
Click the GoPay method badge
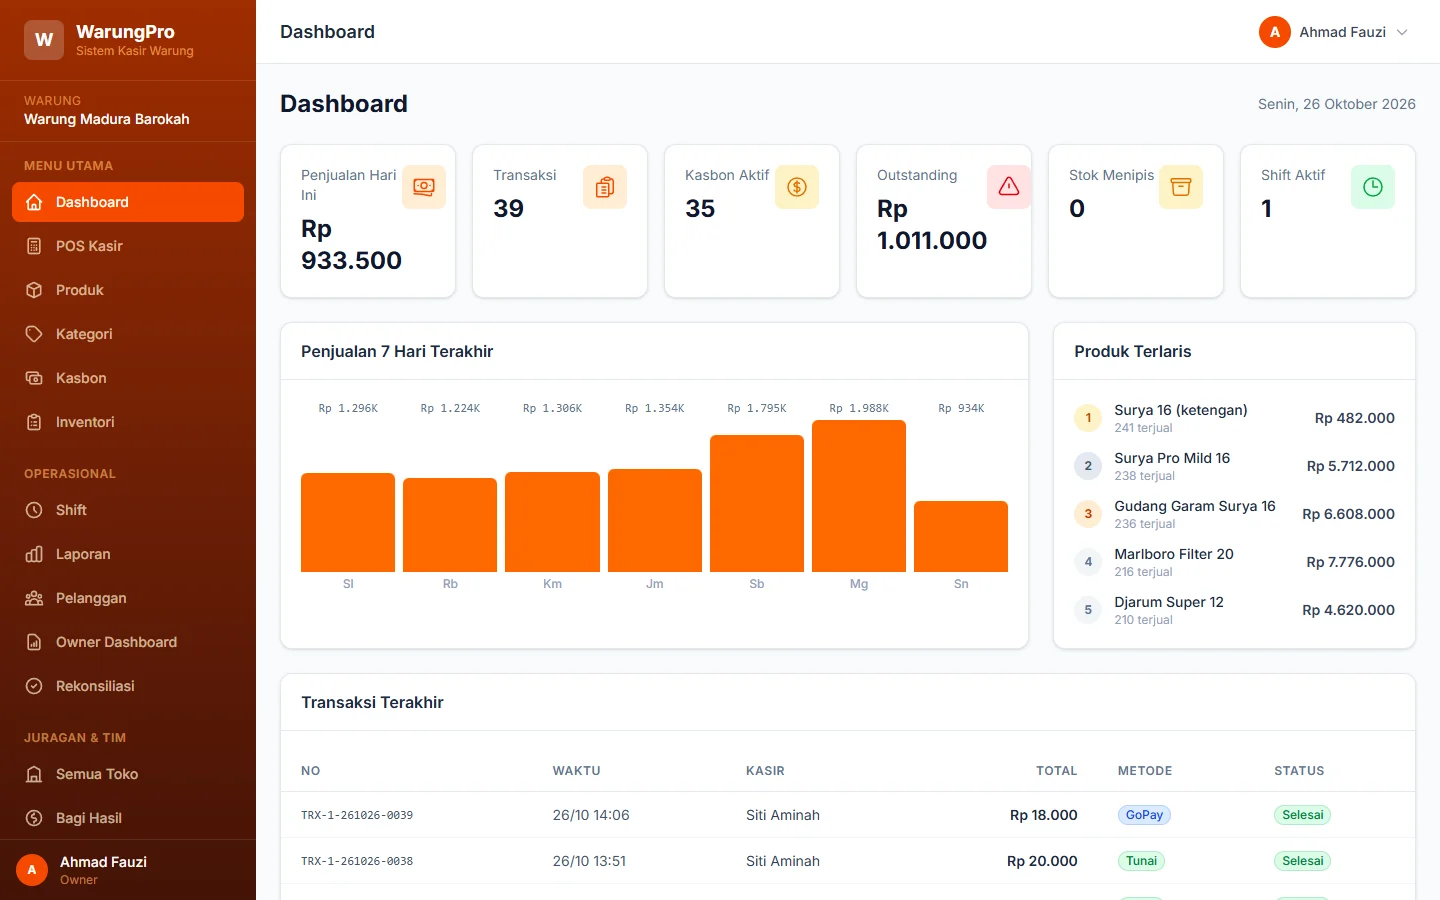[x=1144, y=815]
